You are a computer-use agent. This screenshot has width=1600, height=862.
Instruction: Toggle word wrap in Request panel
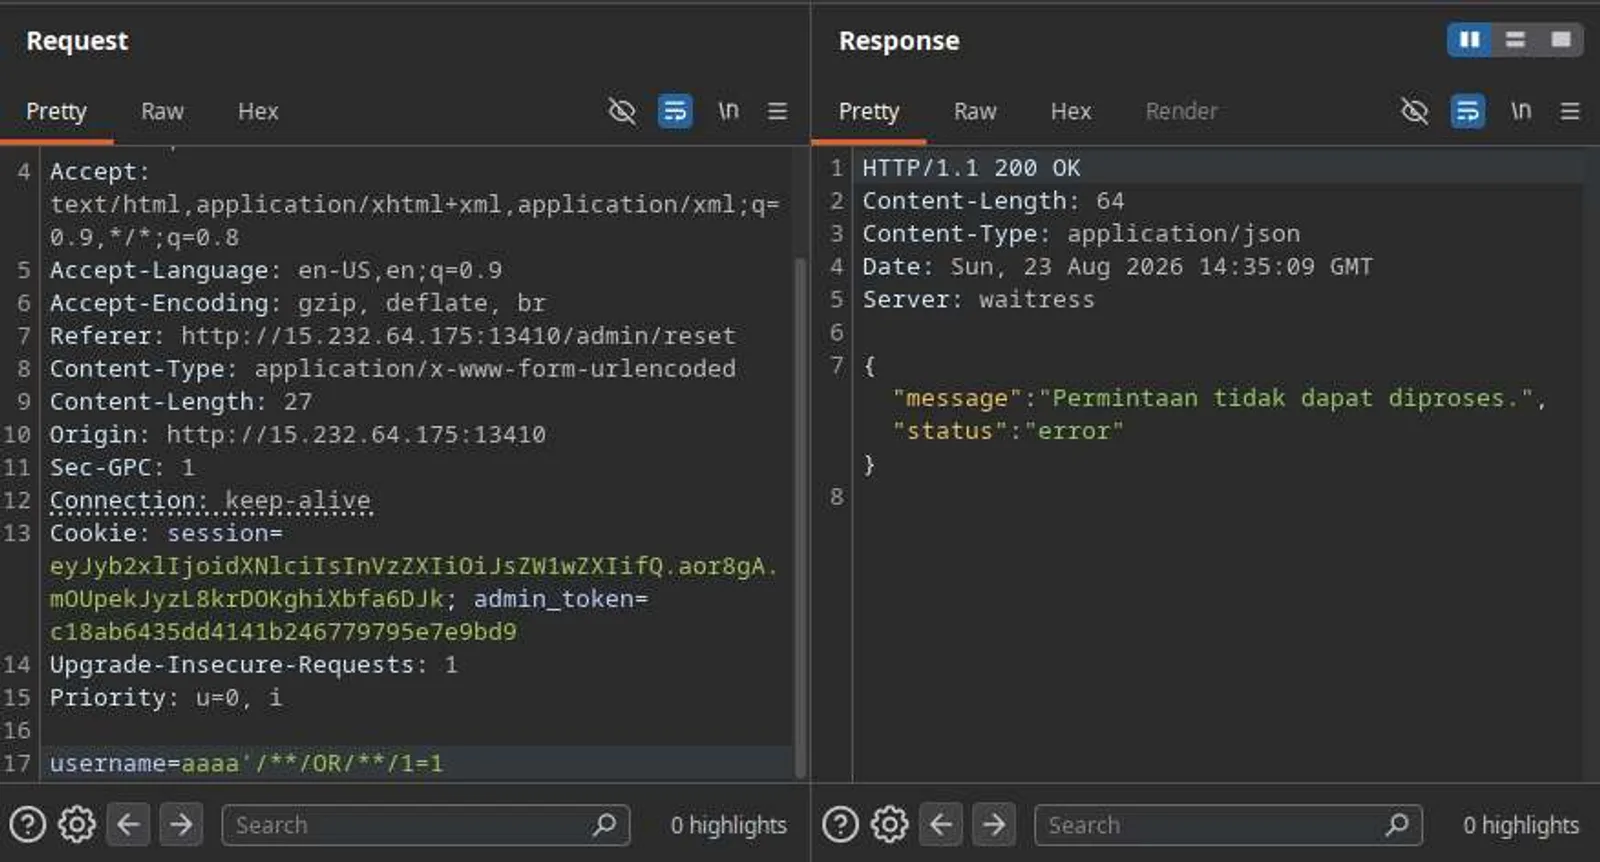point(675,111)
